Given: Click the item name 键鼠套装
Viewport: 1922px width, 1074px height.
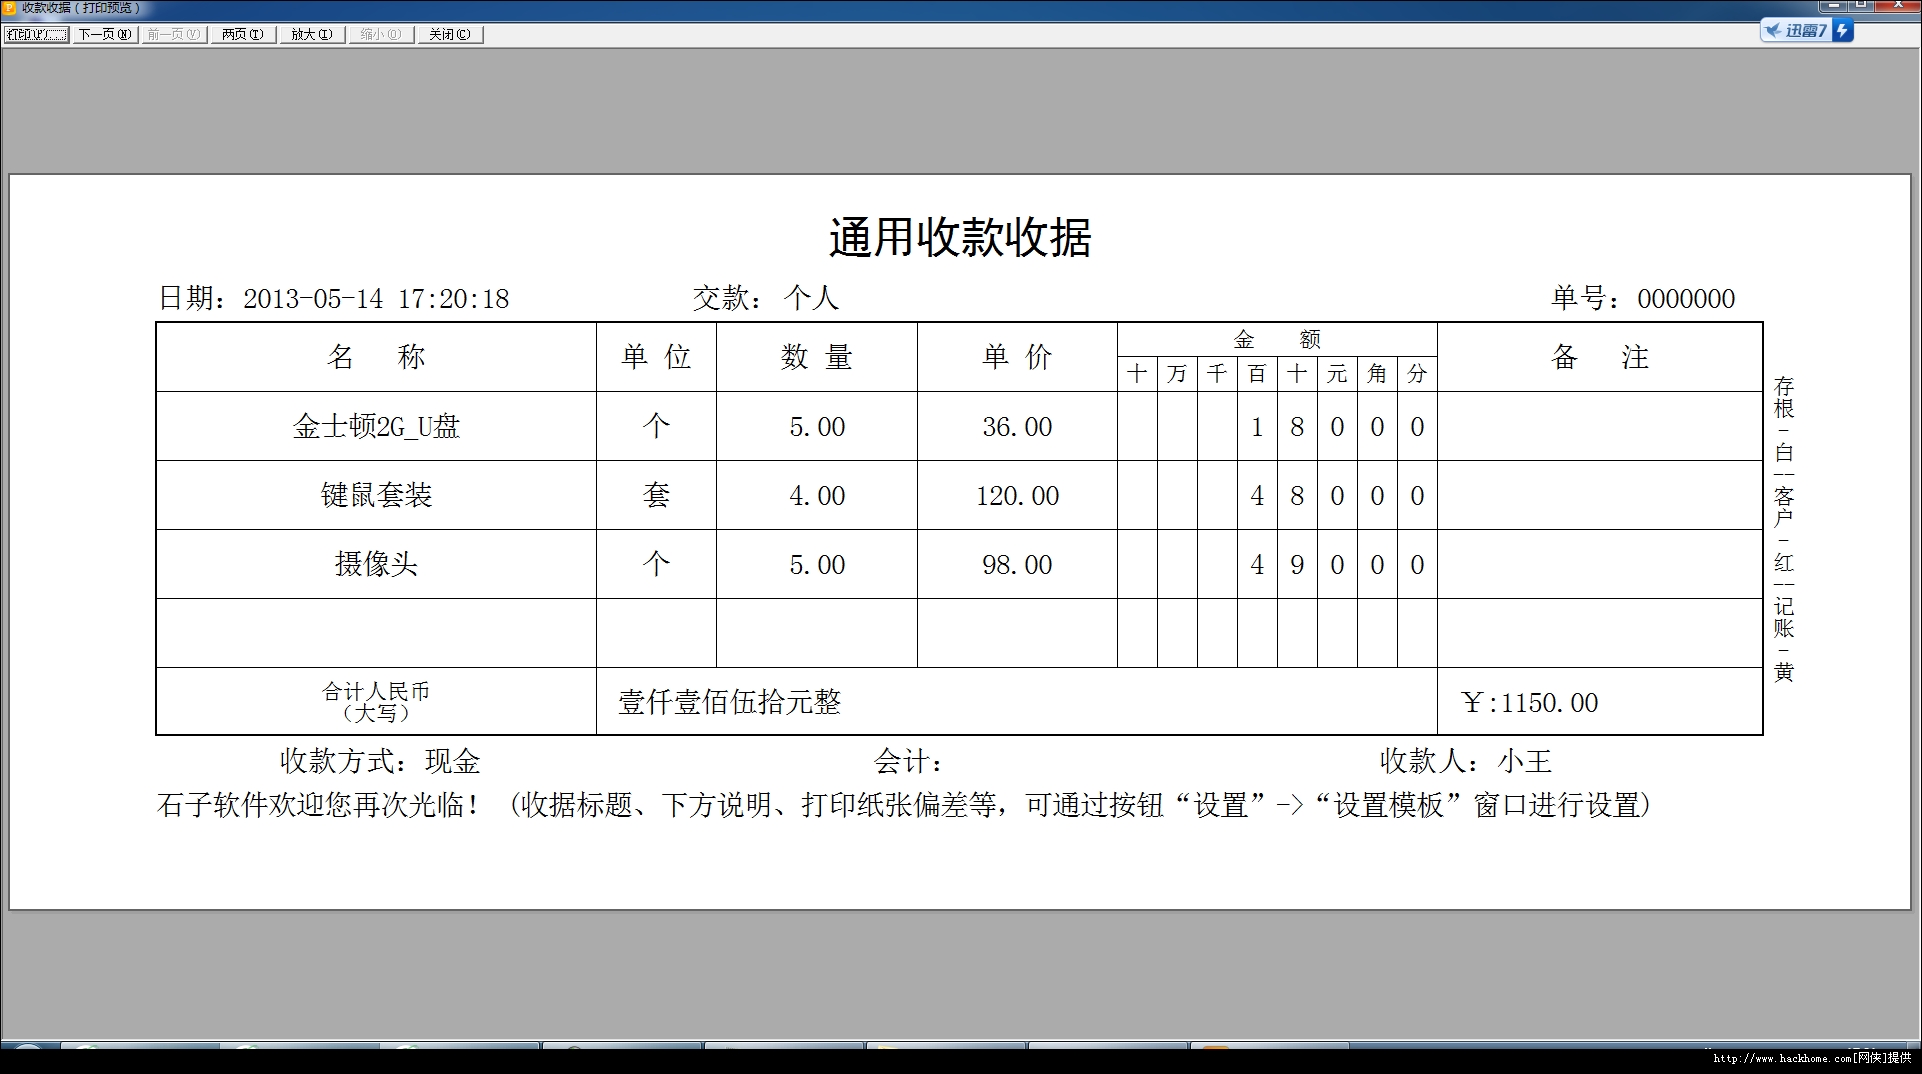Looking at the screenshot, I should click(376, 495).
